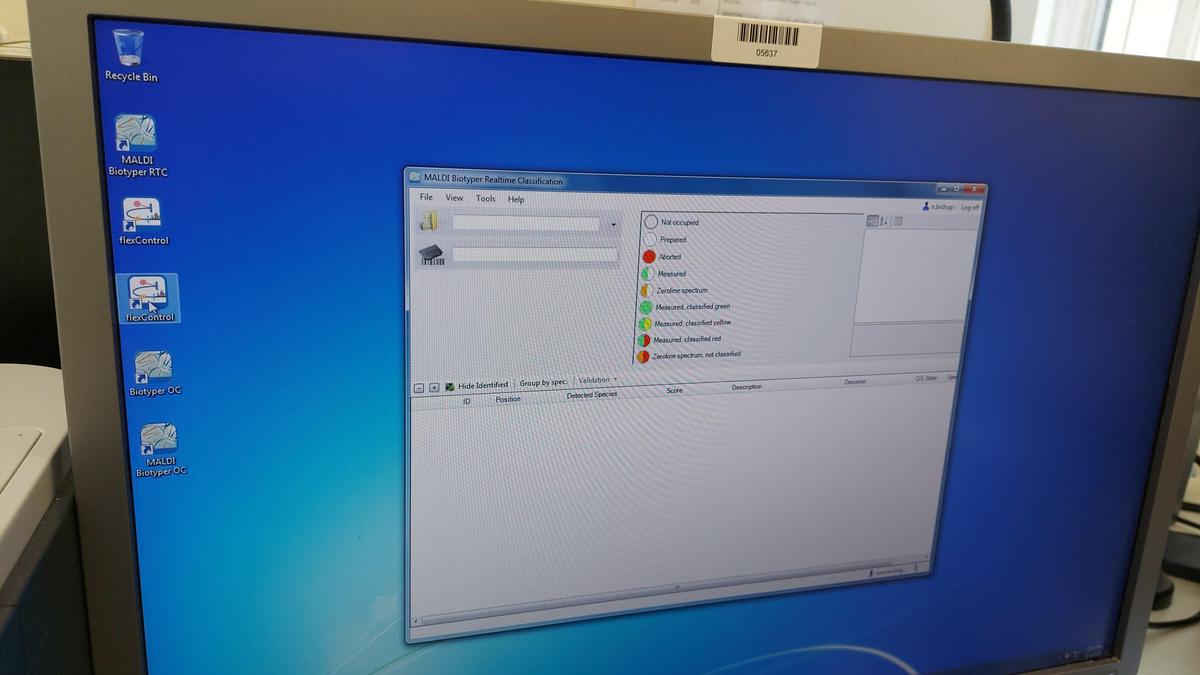Screen dimensions: 1200x675
Task: Click the Log off link
Action: tap(970, 208)
